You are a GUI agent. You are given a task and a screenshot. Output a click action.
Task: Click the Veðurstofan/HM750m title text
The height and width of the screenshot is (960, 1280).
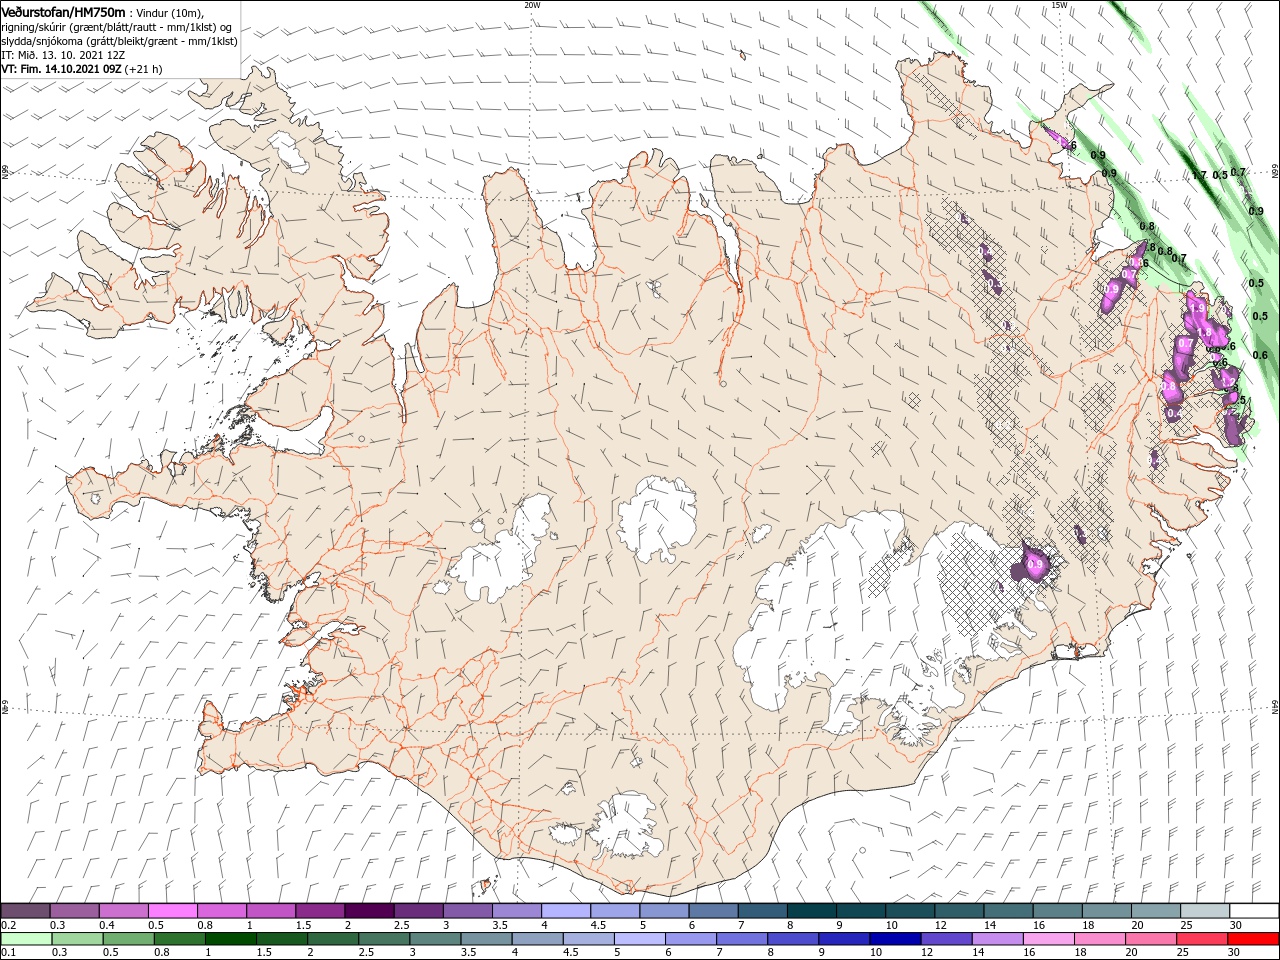pyautogui.click(x=63, y=11)
